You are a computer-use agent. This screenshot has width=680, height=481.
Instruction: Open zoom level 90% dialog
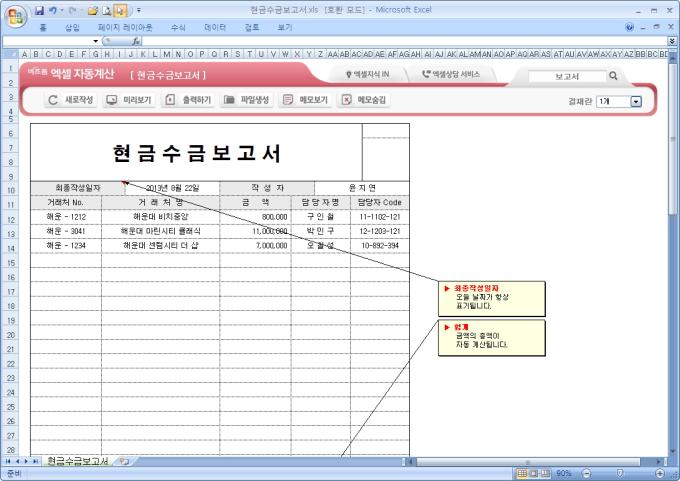[564, 473]
